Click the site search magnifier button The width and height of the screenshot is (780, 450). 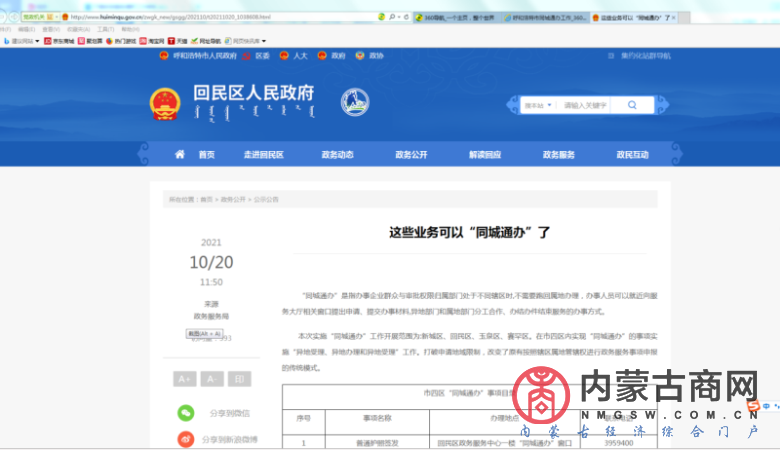tap(632, 105)
